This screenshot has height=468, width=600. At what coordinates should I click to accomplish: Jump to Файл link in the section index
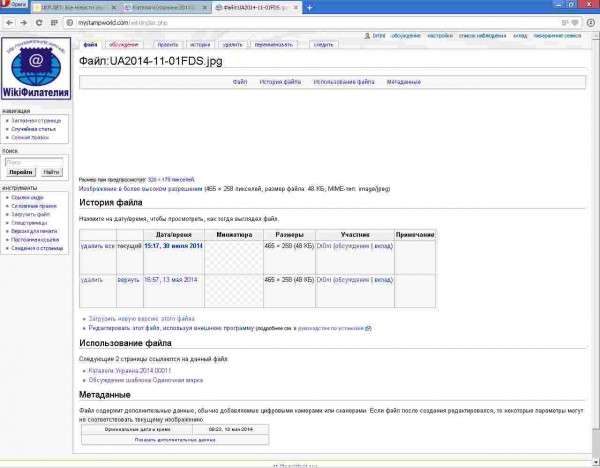click(x=240, y=82)
